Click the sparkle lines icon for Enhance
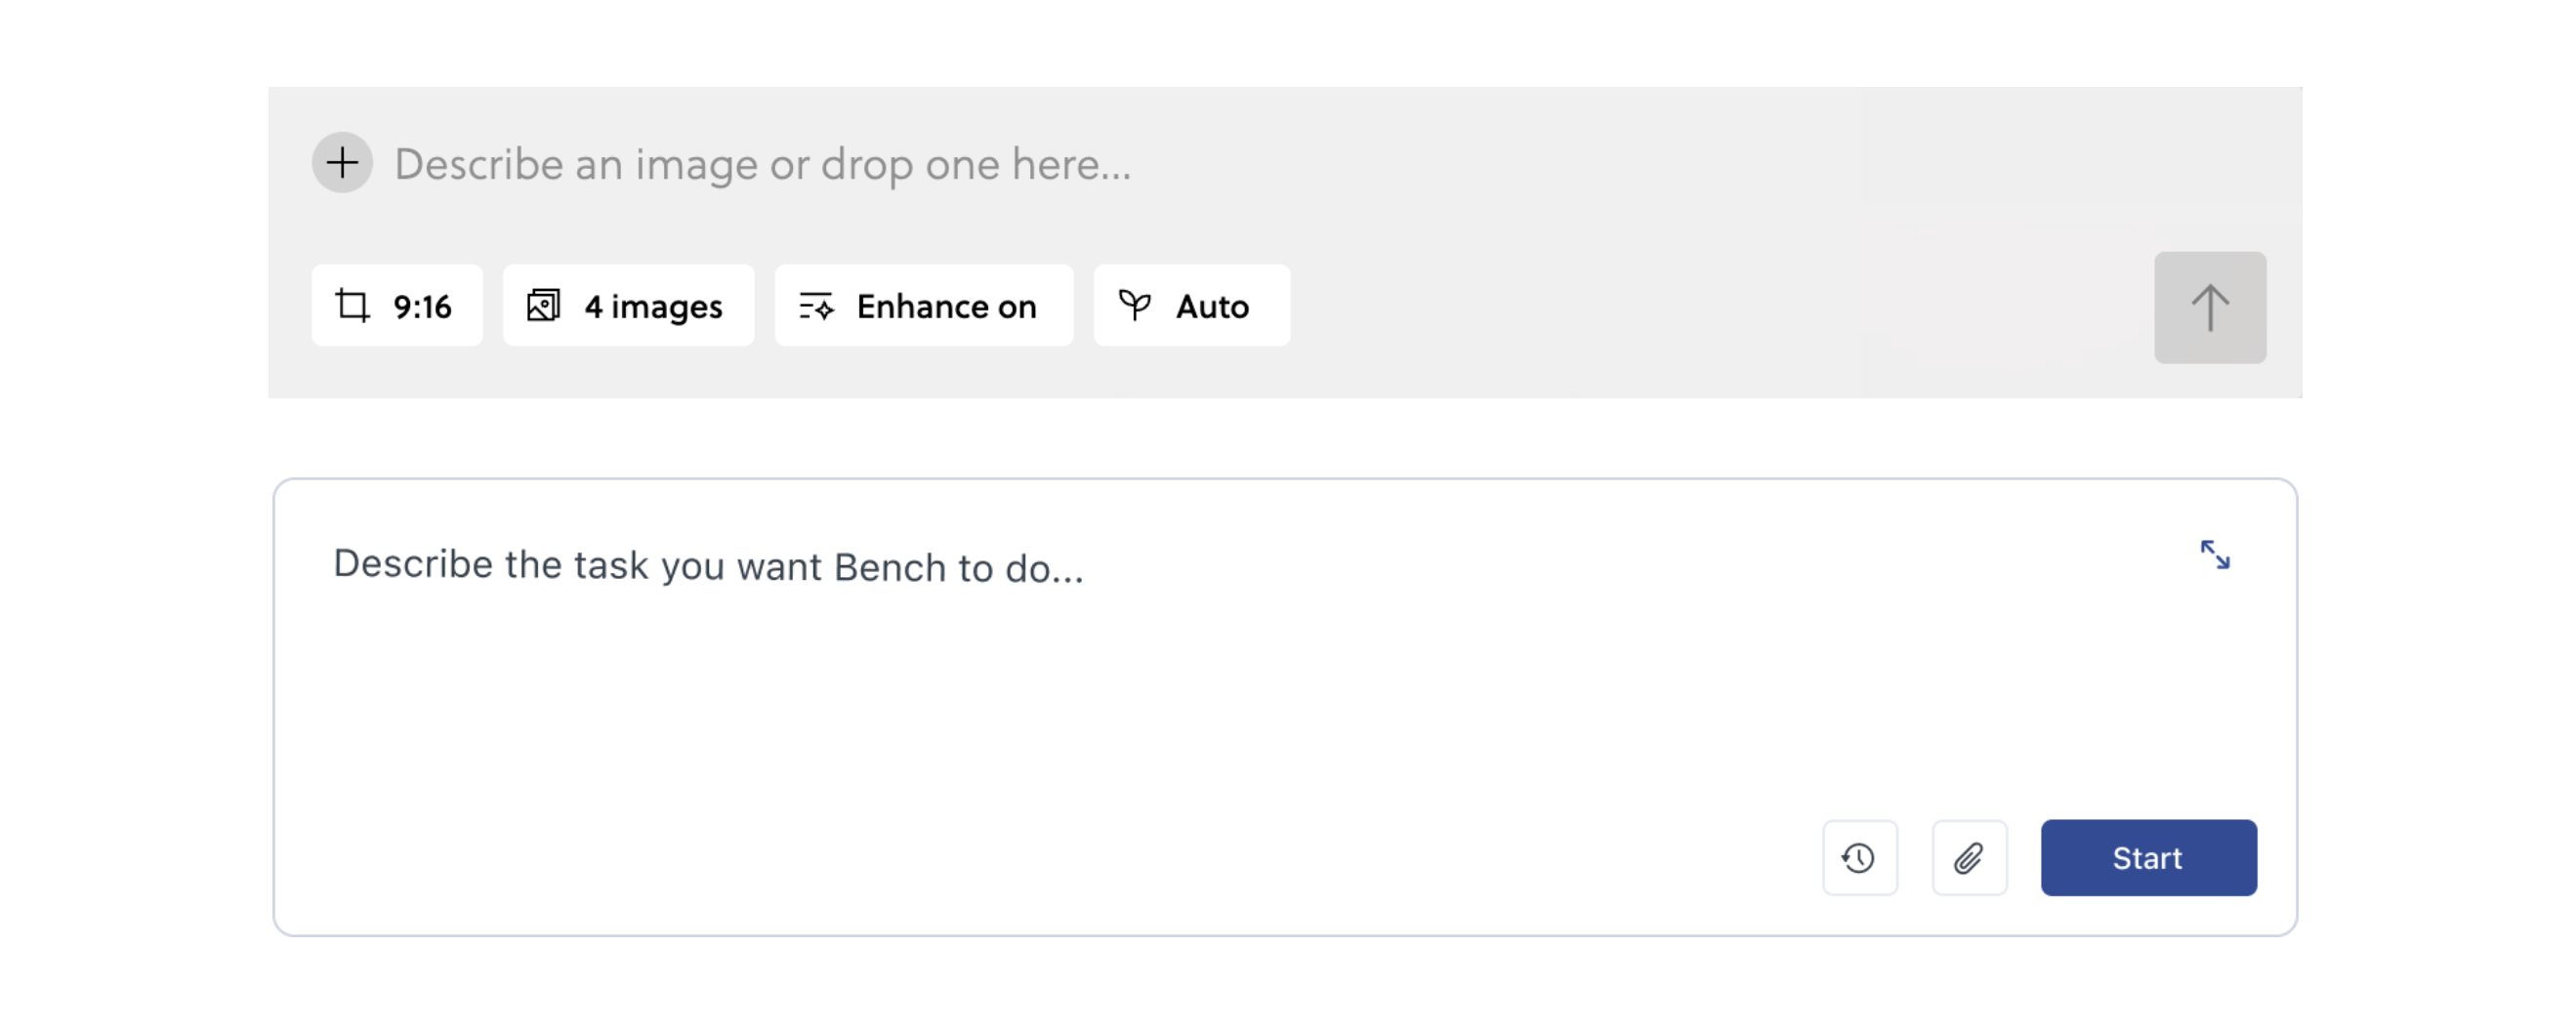Image resolution: width=2576 pixels, height=1029 pixels. pyautogui.click(x=816, y=306)
